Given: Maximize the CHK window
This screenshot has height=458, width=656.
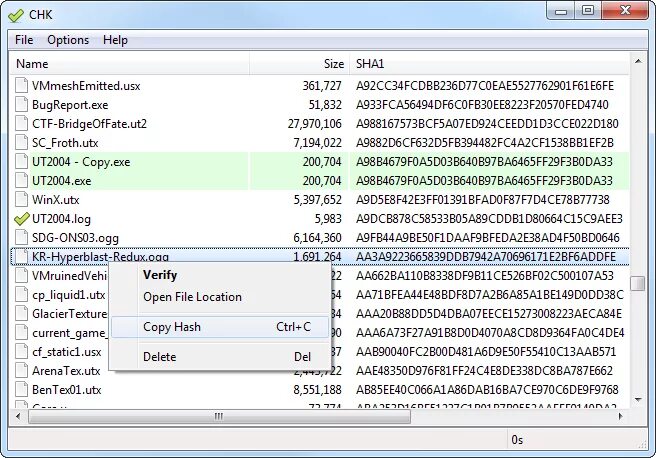Looking at the screenshot, I should click(x=588, y=11).
